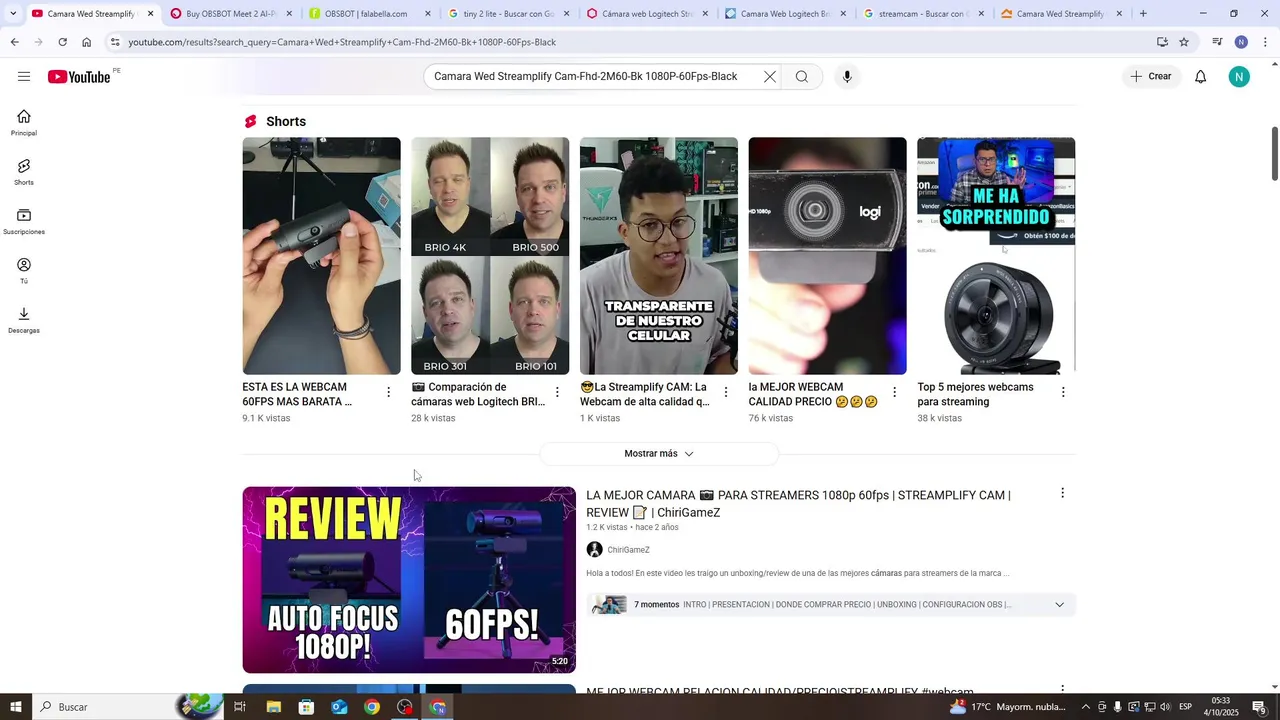The image size is (1280, 720).
Task: Open the La Streamplify CAM short title
Action: coord(645,394)
